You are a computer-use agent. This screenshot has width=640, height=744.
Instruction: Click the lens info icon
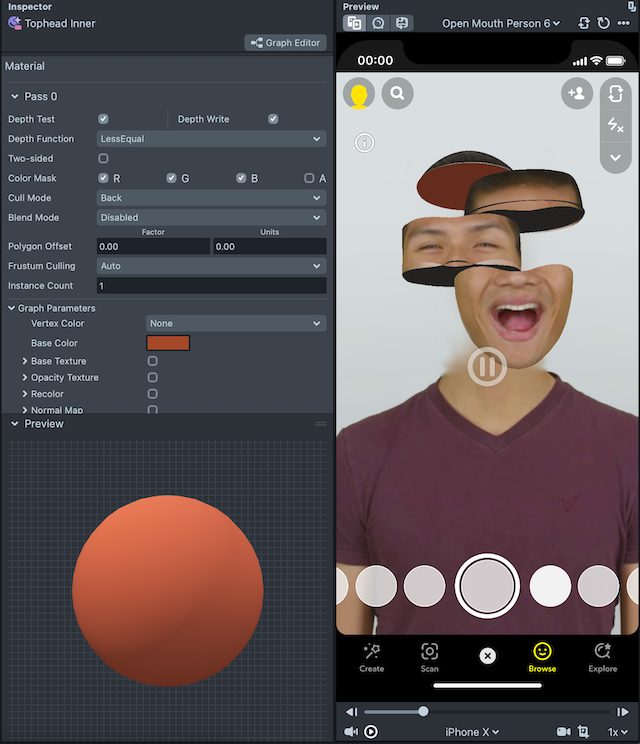pos(365,143)
